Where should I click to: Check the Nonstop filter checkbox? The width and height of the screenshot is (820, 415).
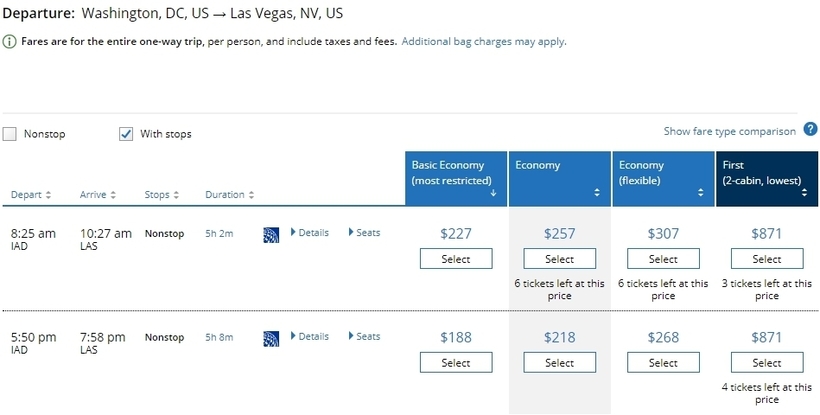(9, 134)
